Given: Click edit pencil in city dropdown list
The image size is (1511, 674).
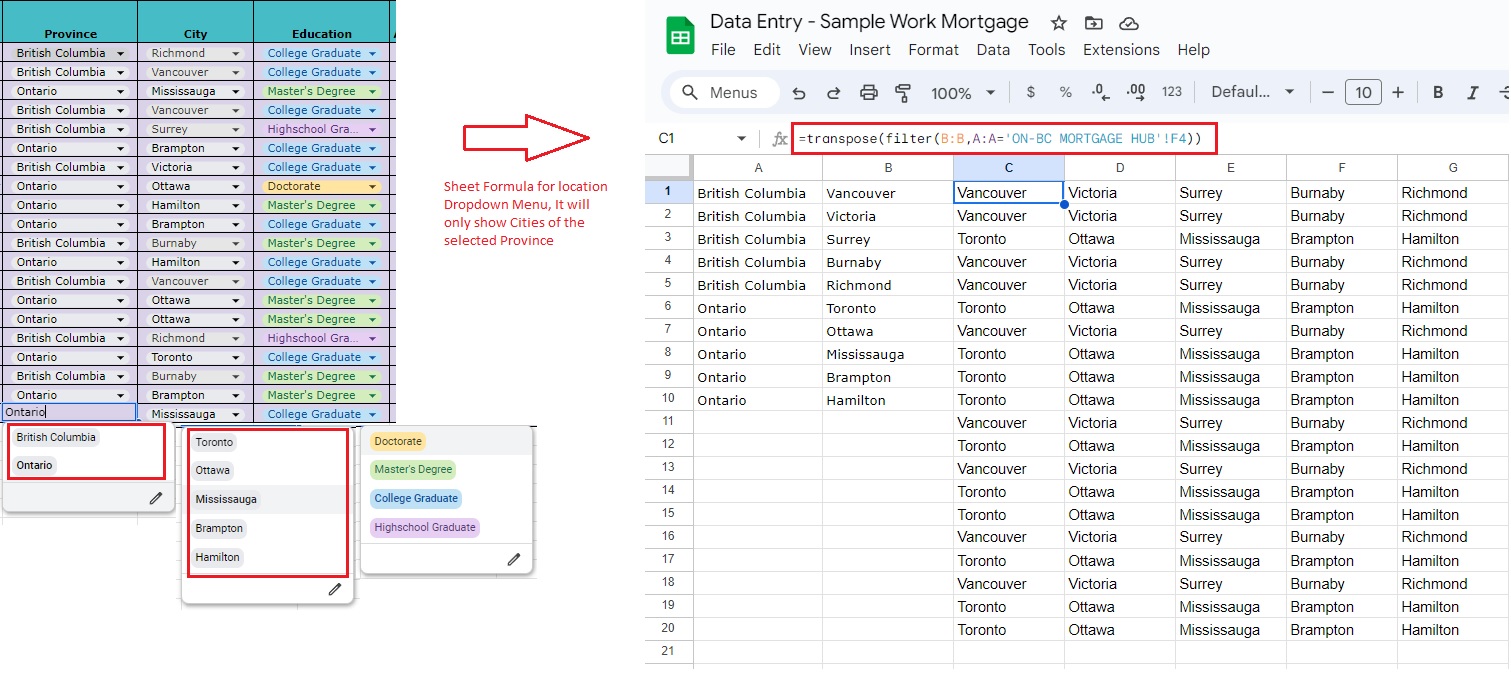Looking at the screenshot, I should [x=335, y=590].
